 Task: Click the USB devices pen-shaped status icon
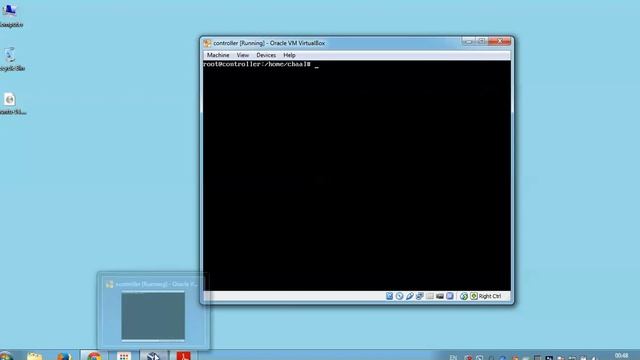click(409, 296)
